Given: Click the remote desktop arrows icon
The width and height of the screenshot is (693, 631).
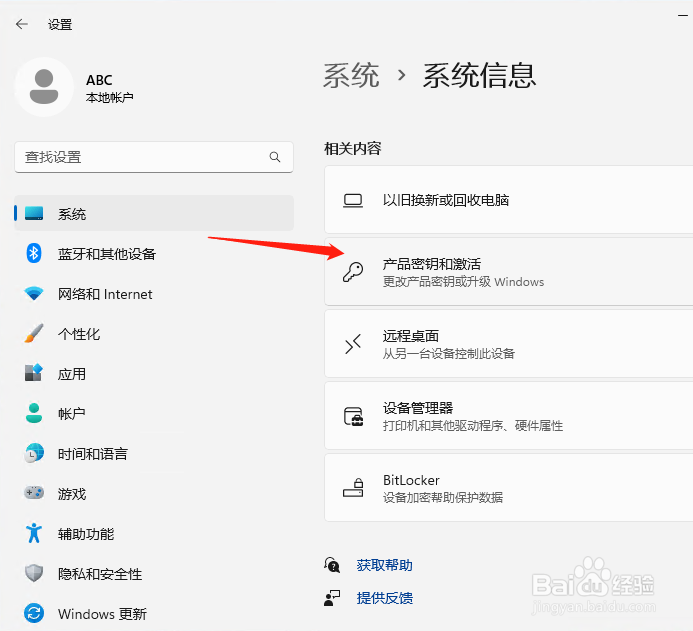Looking at the screenshot, I should [353, 344].
